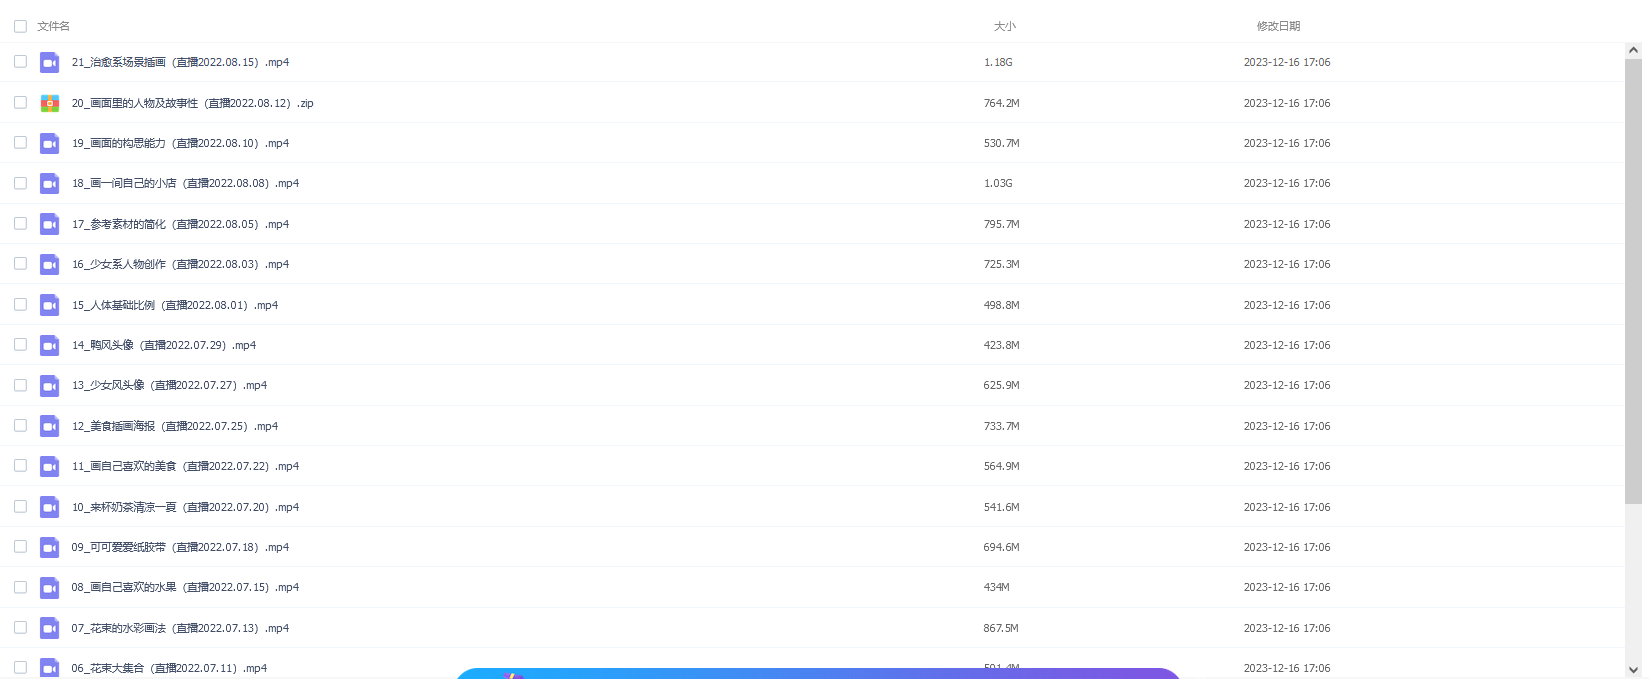
Task: Select checkbox for 14_鸭风头像 file
Action: (x=20, y=345)
